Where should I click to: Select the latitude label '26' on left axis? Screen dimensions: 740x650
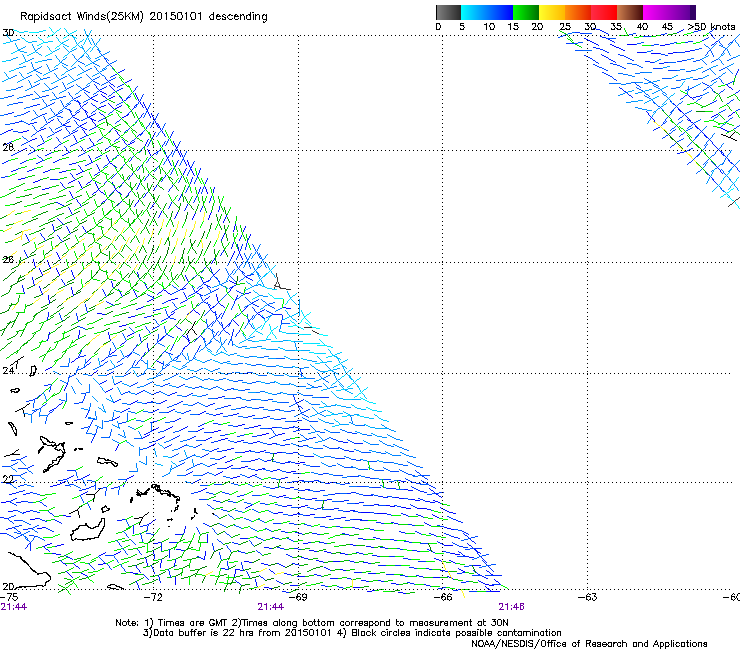pos(8,260)
